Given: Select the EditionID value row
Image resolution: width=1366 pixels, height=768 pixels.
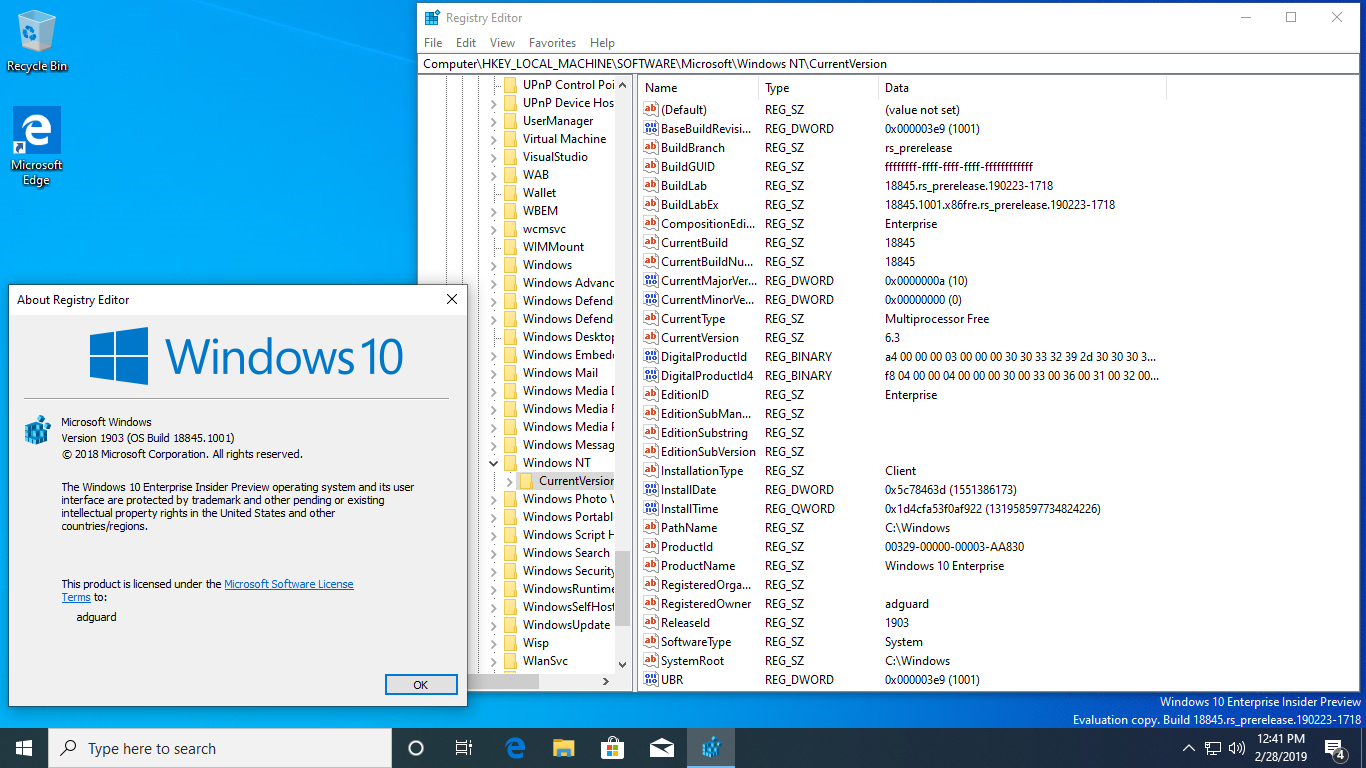Looking at the screenshot, I should coord(900,395).
